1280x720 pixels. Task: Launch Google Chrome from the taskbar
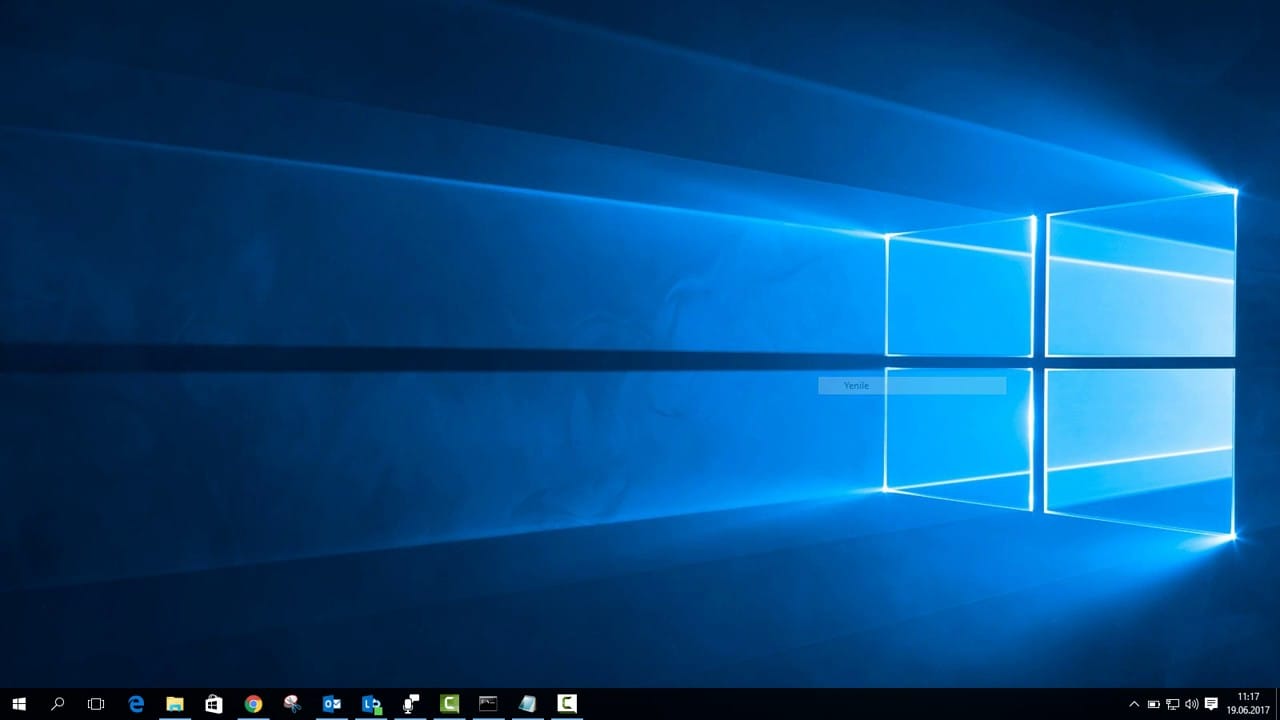pyautogui.click(x=253, y=704)
